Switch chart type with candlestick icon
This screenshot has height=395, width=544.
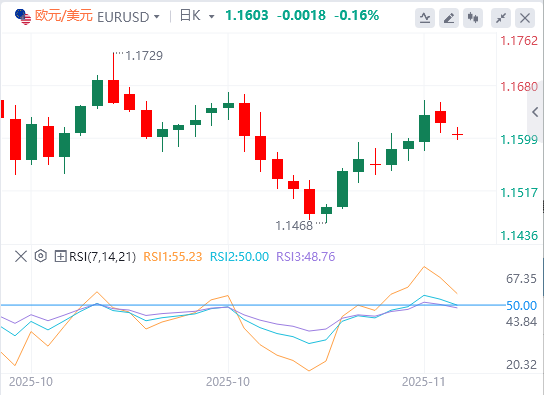[473, 17]
